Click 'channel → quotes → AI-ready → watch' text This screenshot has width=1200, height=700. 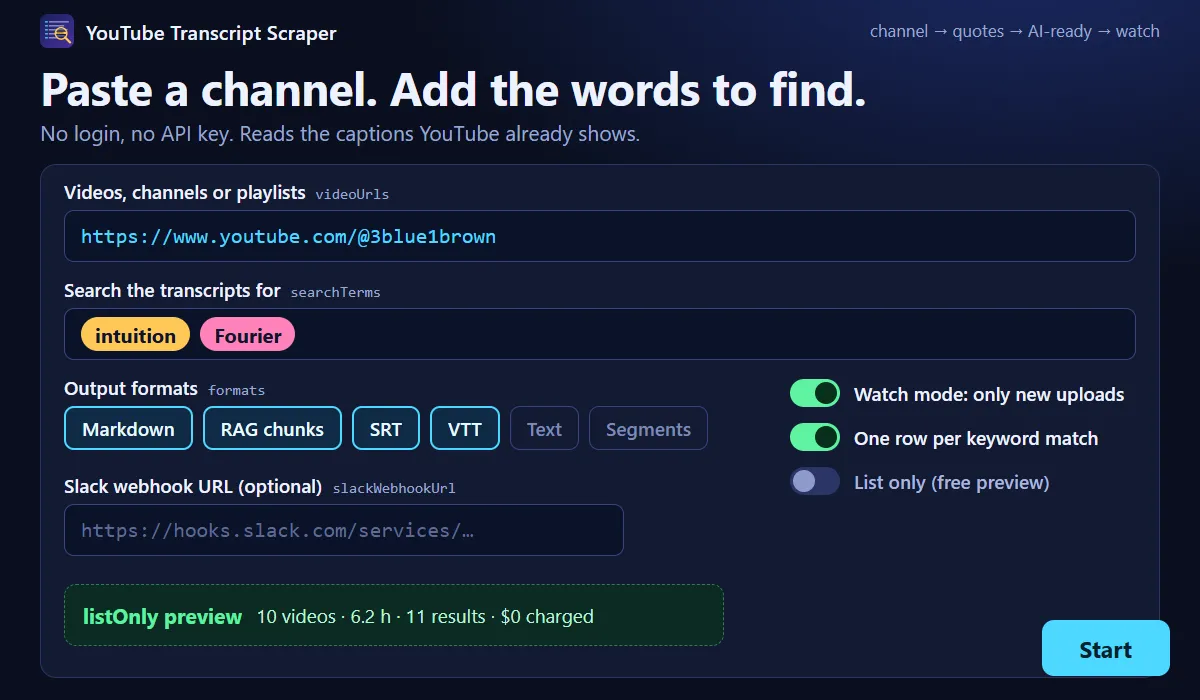point(1015,31)
